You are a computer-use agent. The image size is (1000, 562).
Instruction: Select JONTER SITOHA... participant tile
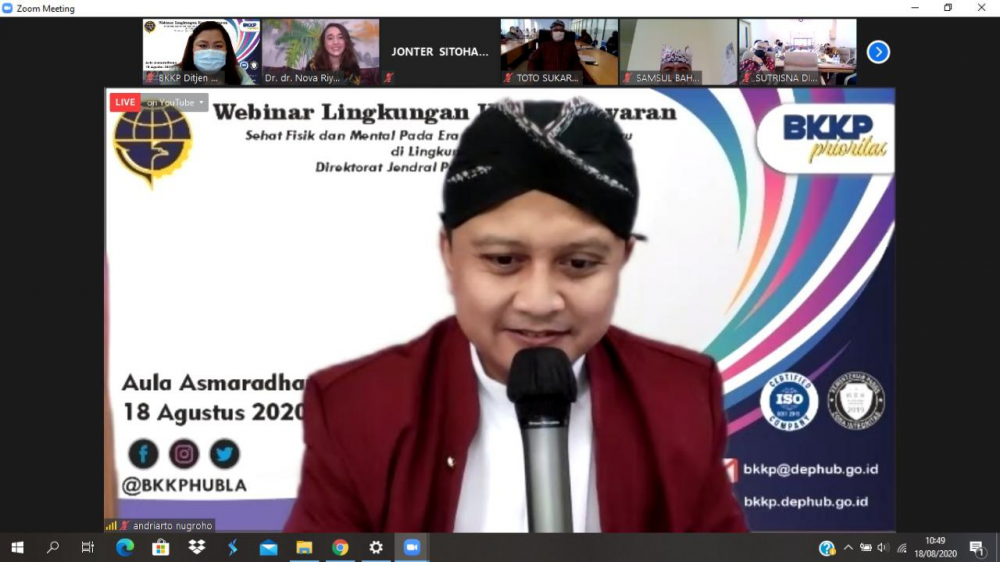click(x=440, y=52)
